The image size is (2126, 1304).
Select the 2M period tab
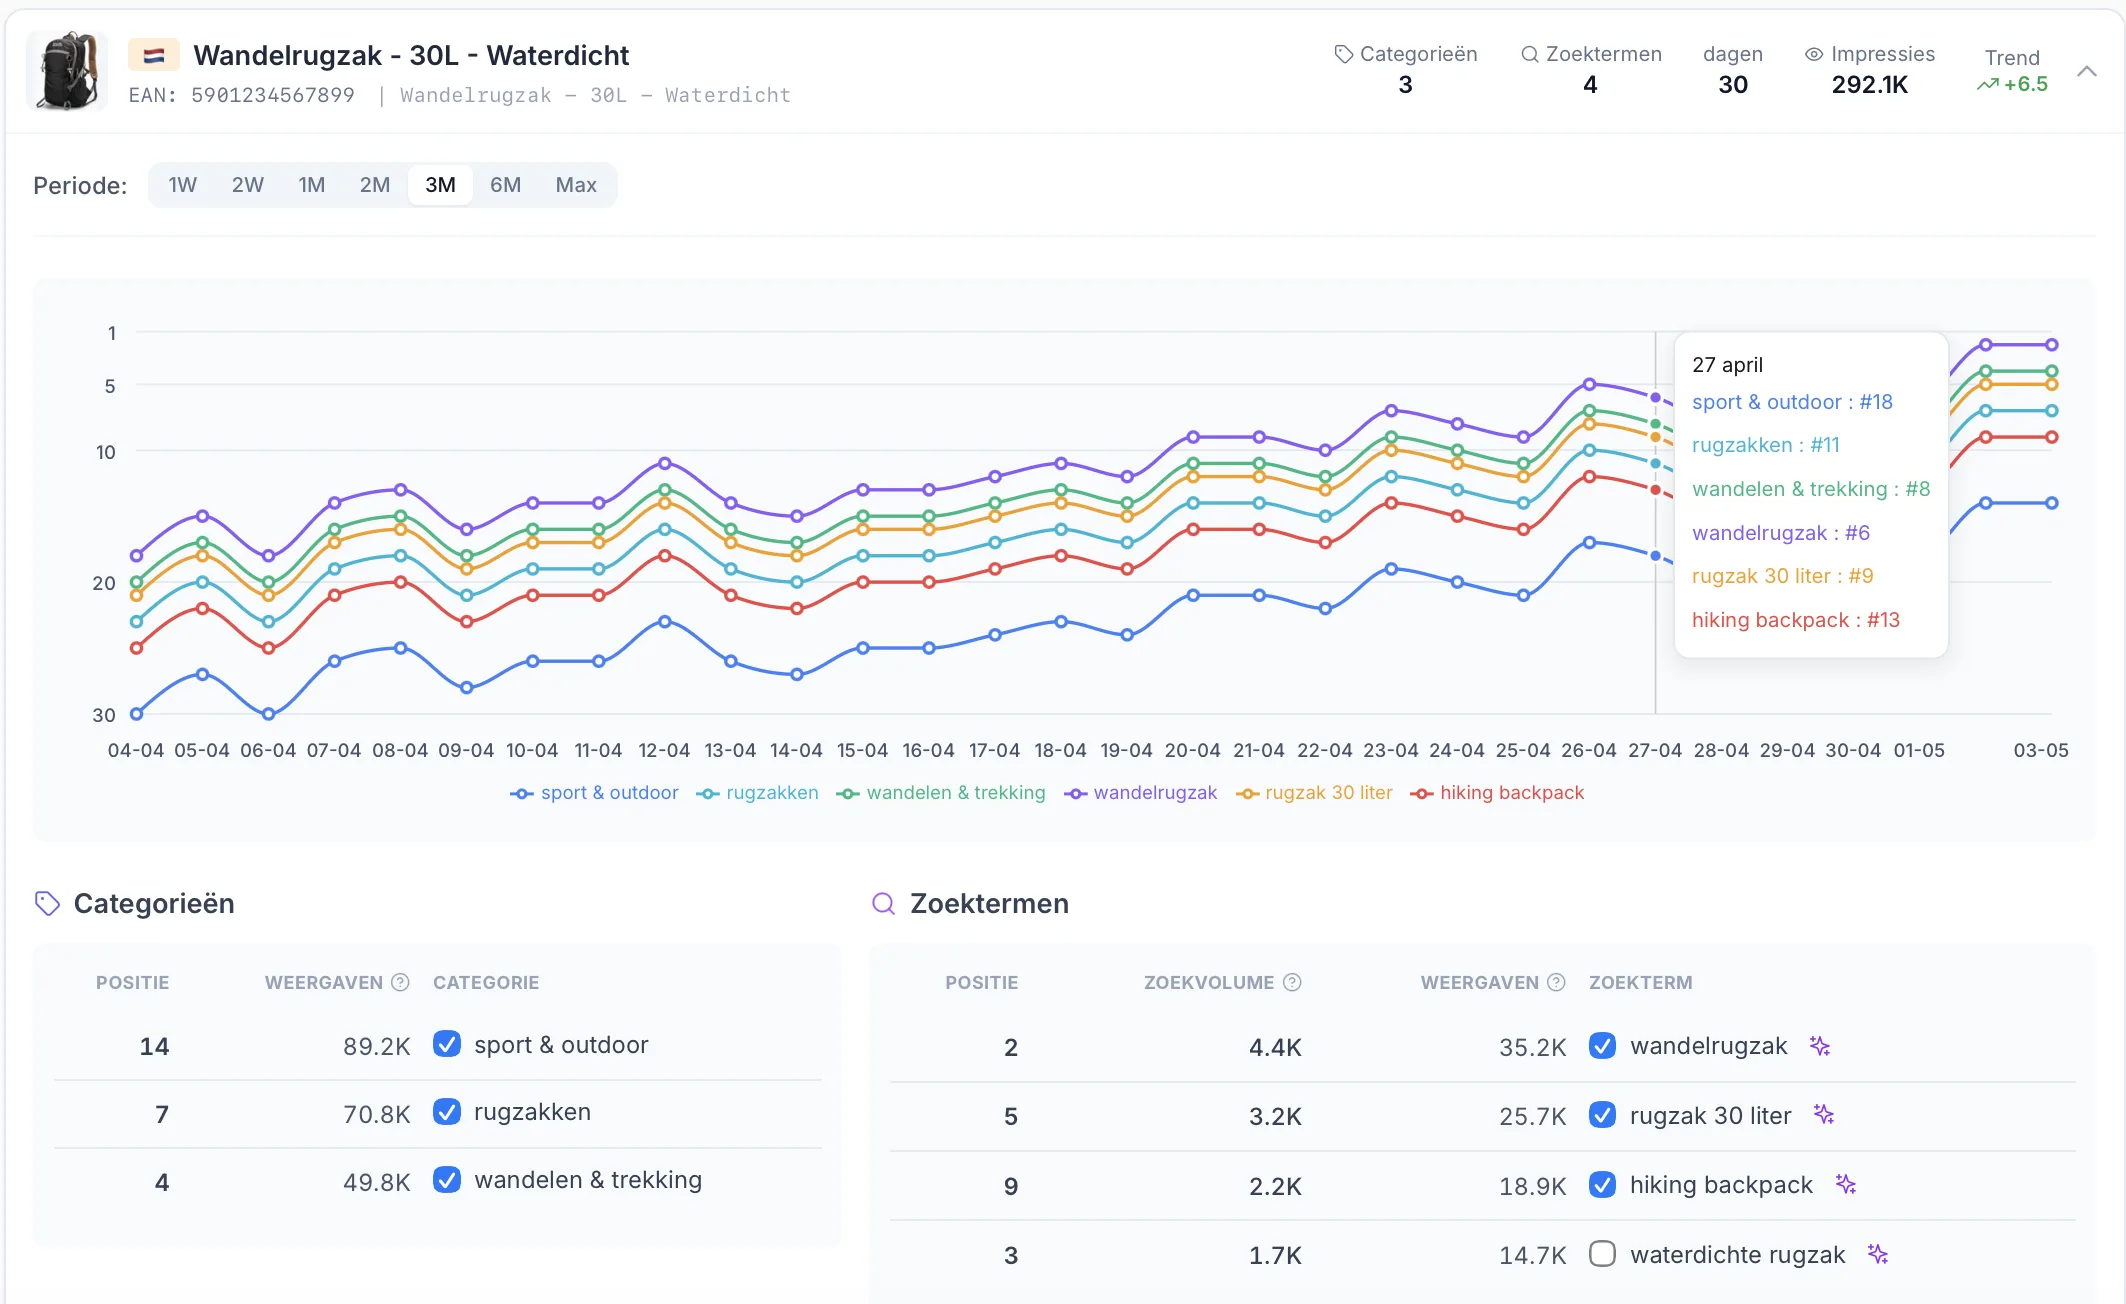click(x=375, y=185)
